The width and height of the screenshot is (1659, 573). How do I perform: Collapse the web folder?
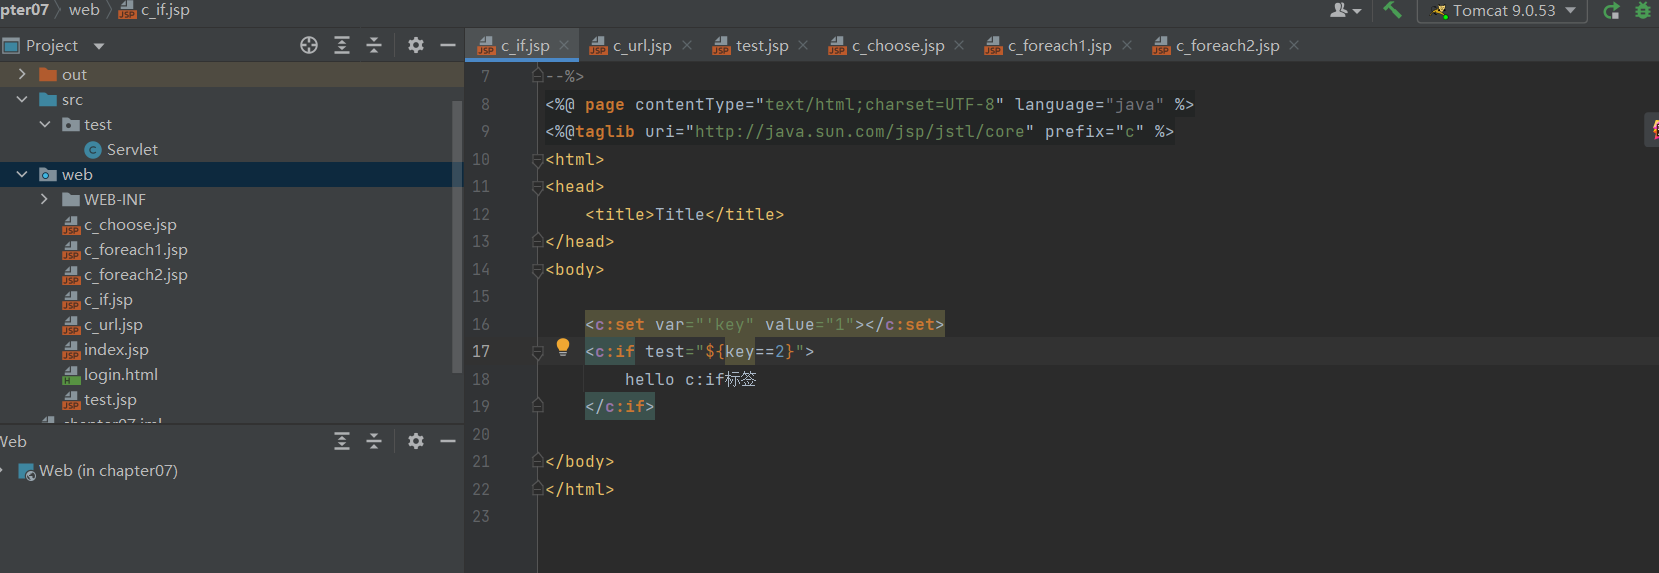[22, 174]
